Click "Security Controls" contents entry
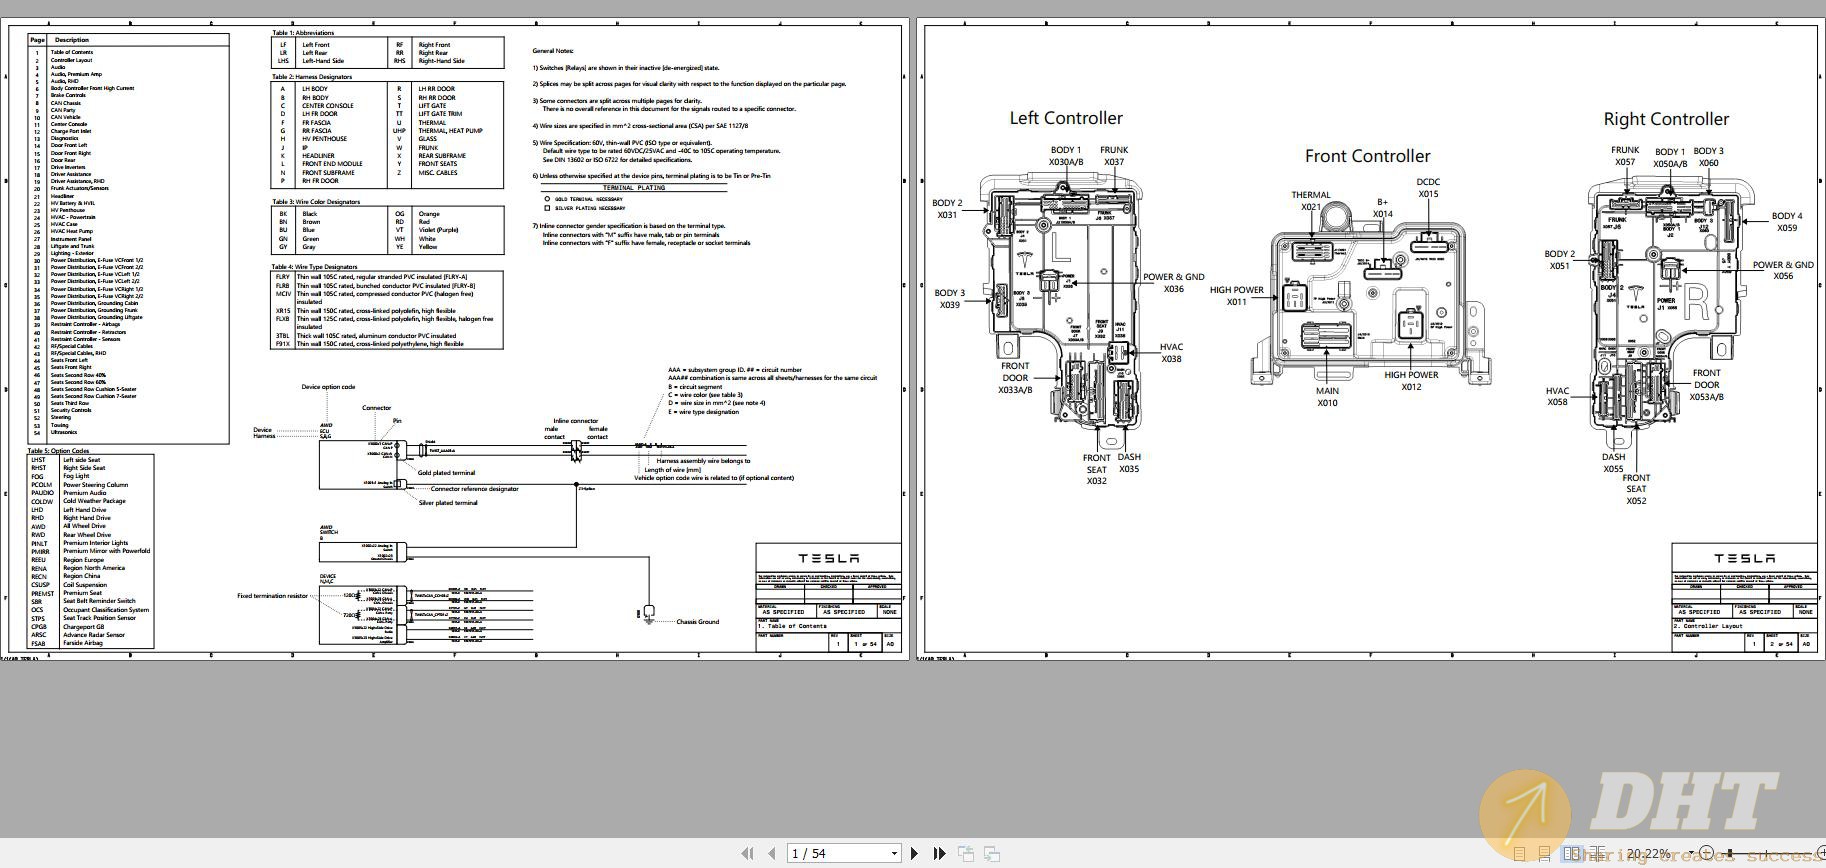The width and height of the screenshot is (1826, 868). (x=71, y=410)
